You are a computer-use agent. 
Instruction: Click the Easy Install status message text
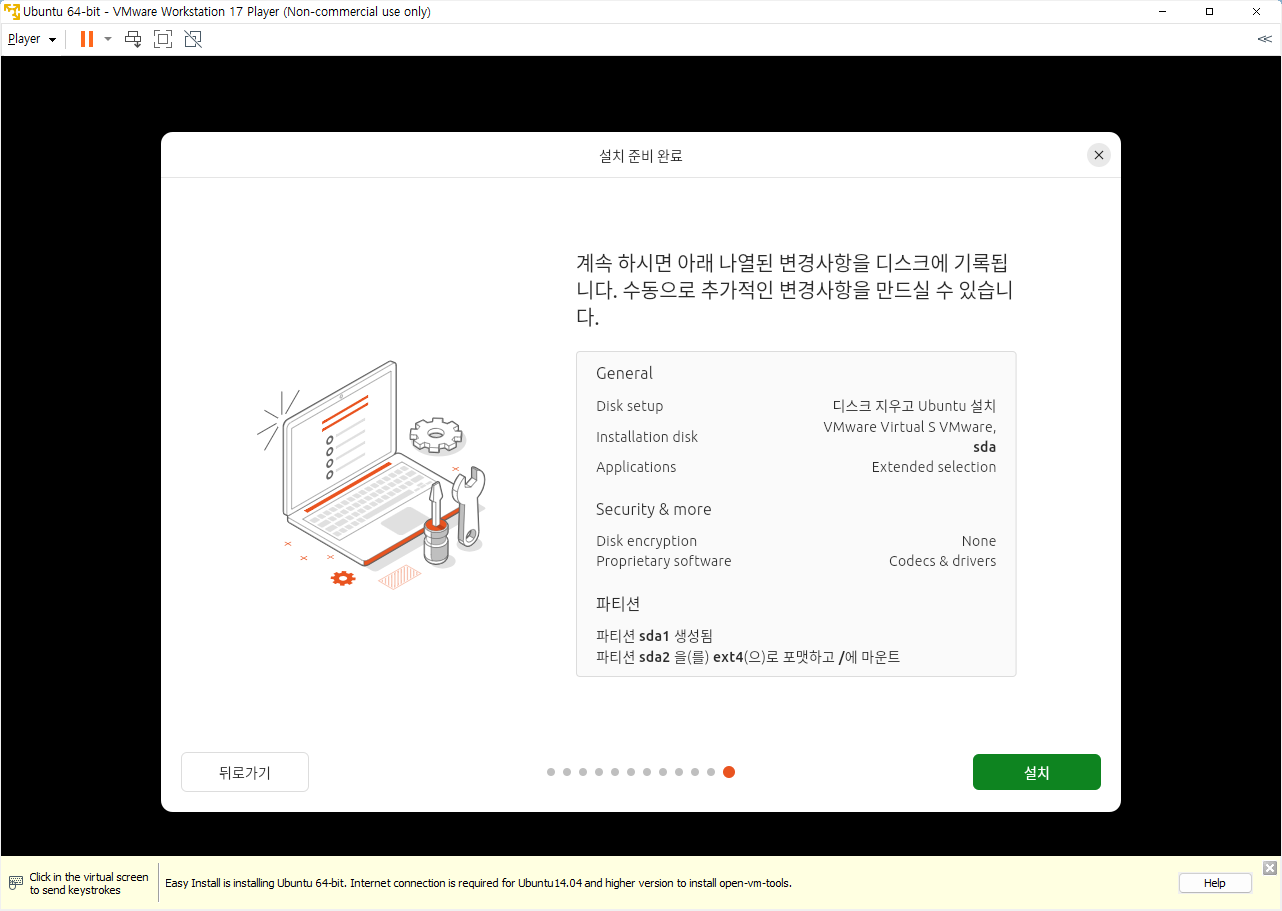pyautogui.click(x=478, y=883)
